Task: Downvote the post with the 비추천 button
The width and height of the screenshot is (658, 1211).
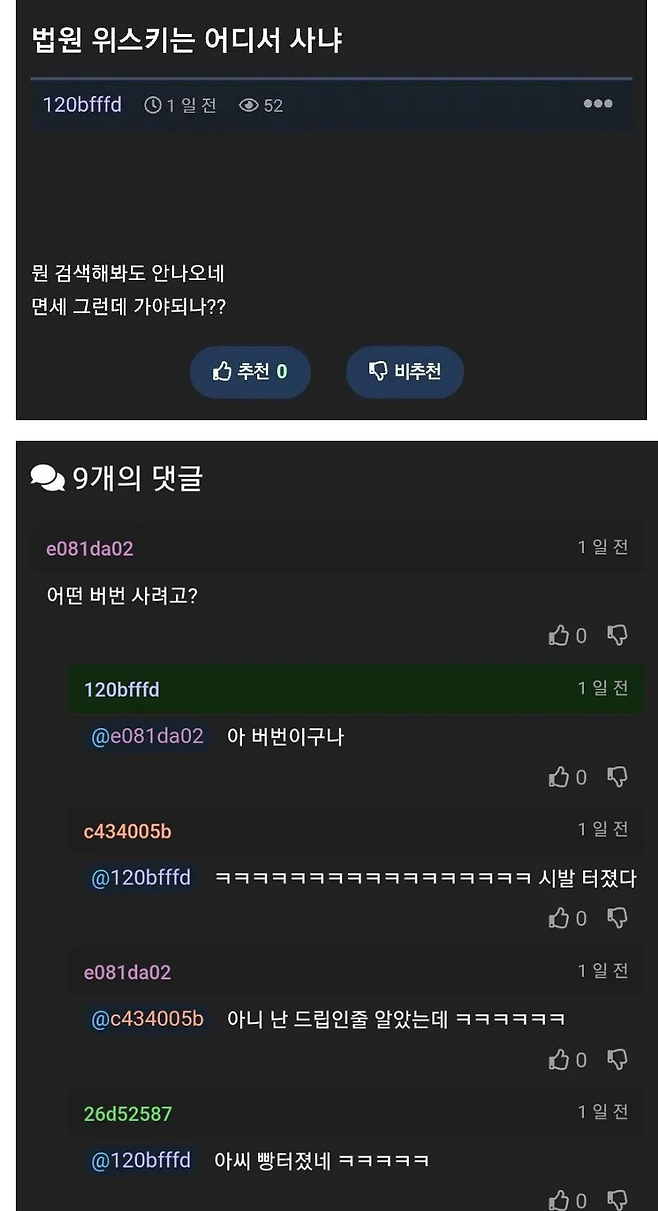Action: 404,371
